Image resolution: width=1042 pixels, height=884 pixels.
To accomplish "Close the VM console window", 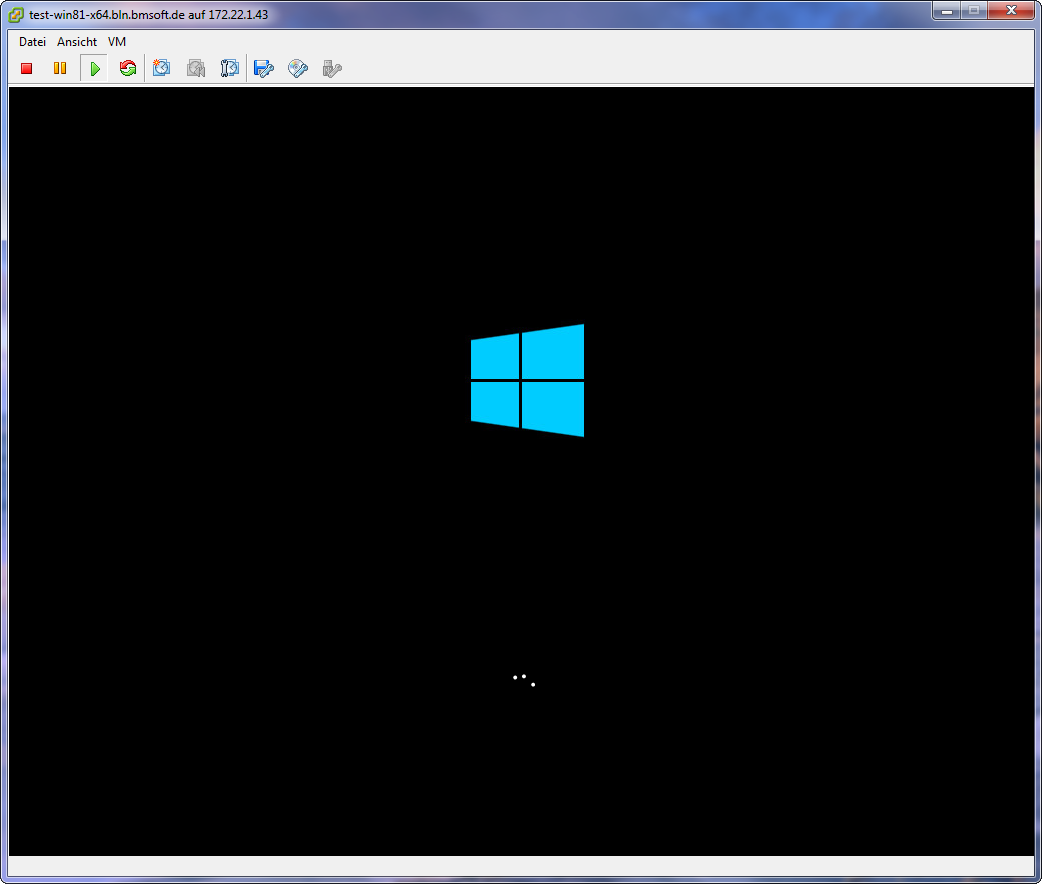I will (x=1011, y=11).
